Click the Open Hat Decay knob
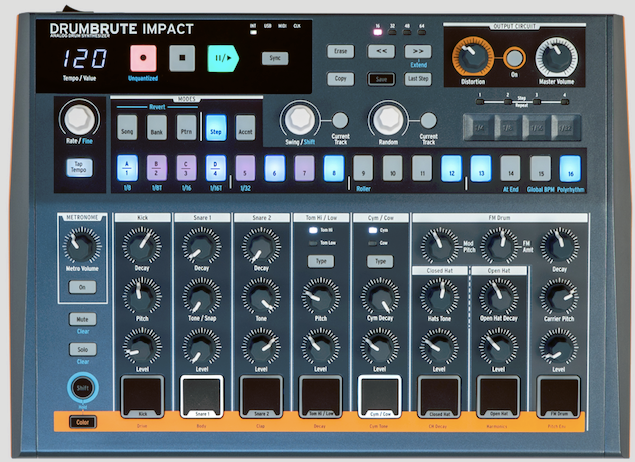Image resolution: width=635 pixels, height=462 pixels. [499, 297]
